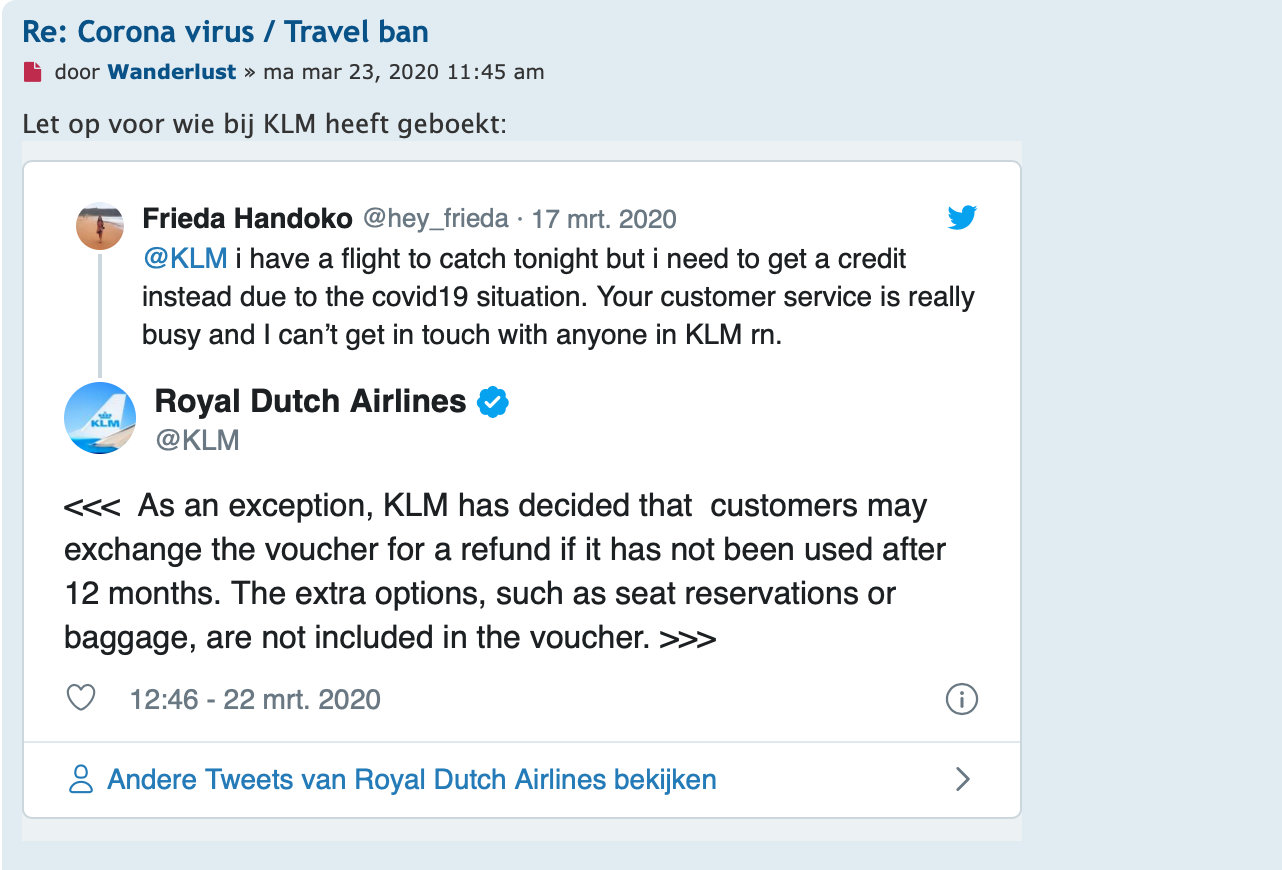Open the 12:46 - 22 mrt. 2020 timestamp
This screenshot has height=870, width=1282.
click(x=255, y=699)
